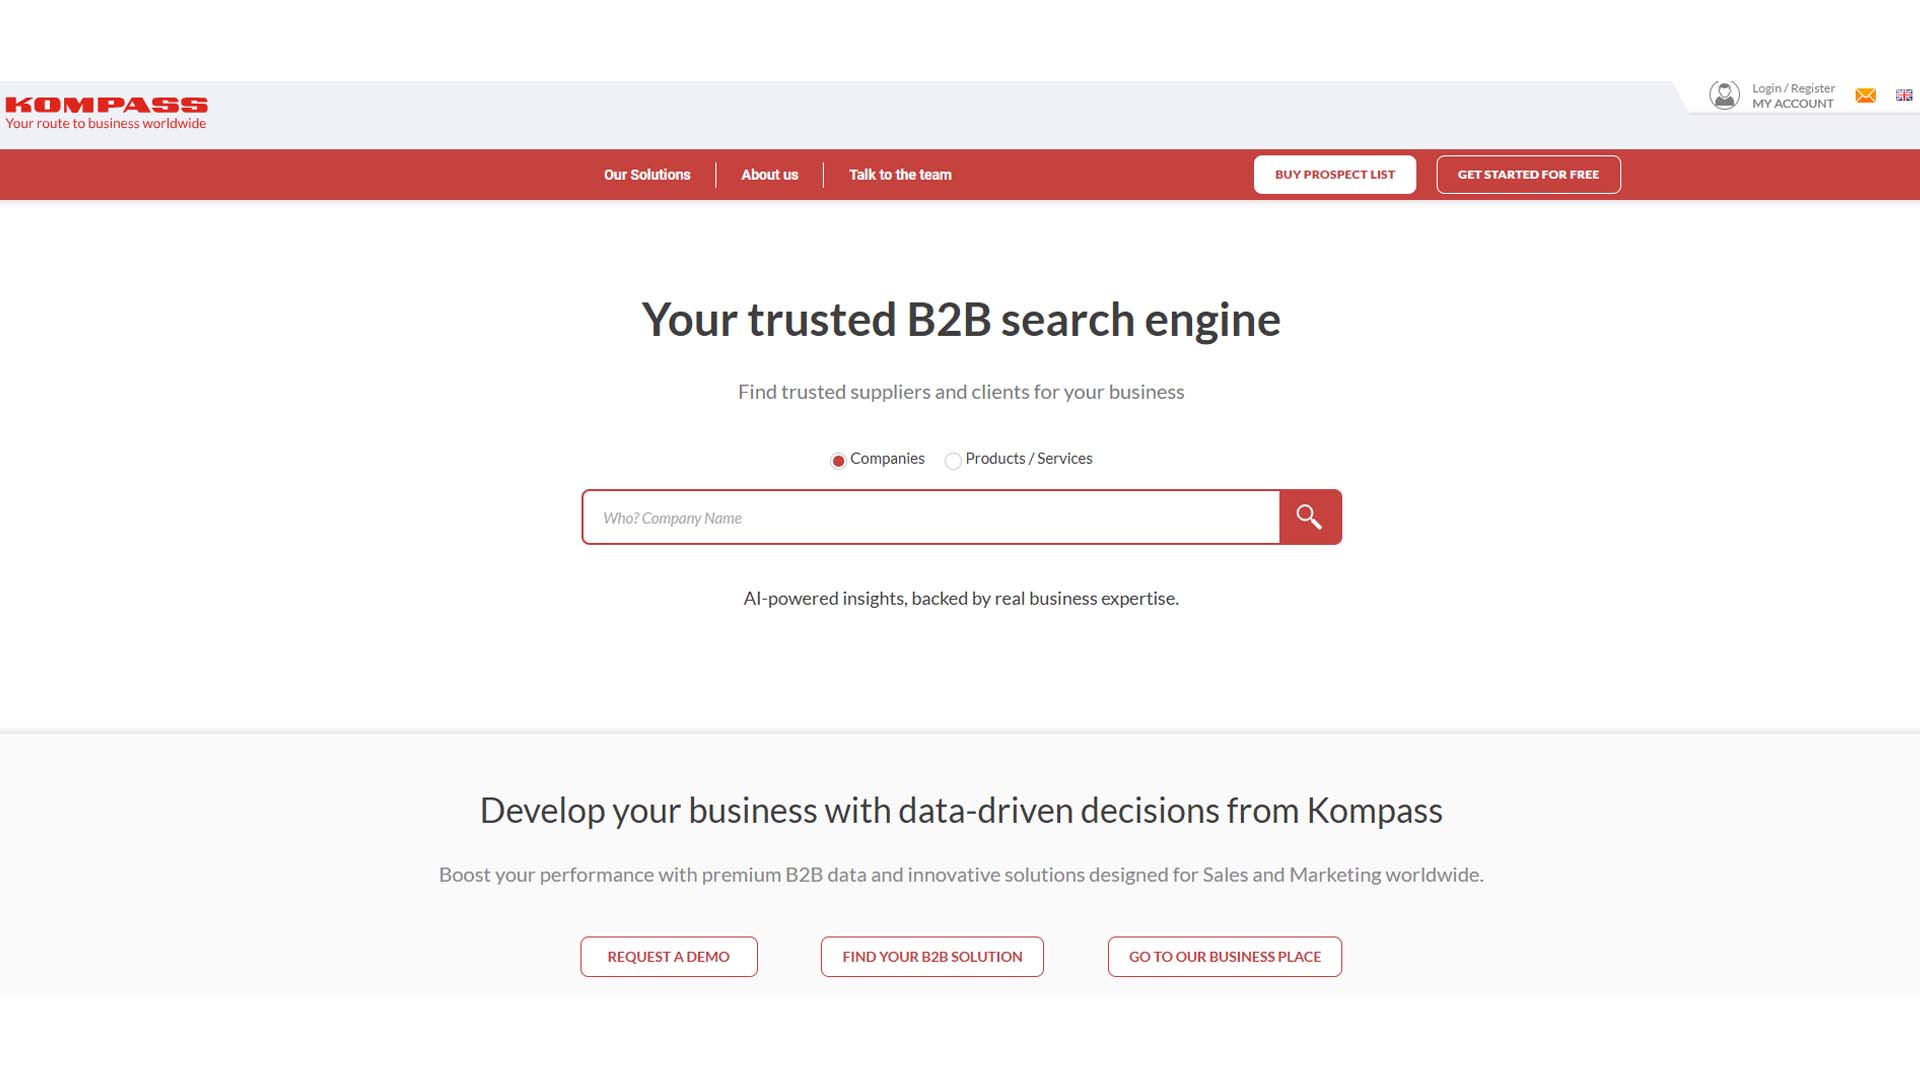Screen dimensions: 1920x1080
Task: Click Go To Our Business Place button
Action: [1225, 957]
